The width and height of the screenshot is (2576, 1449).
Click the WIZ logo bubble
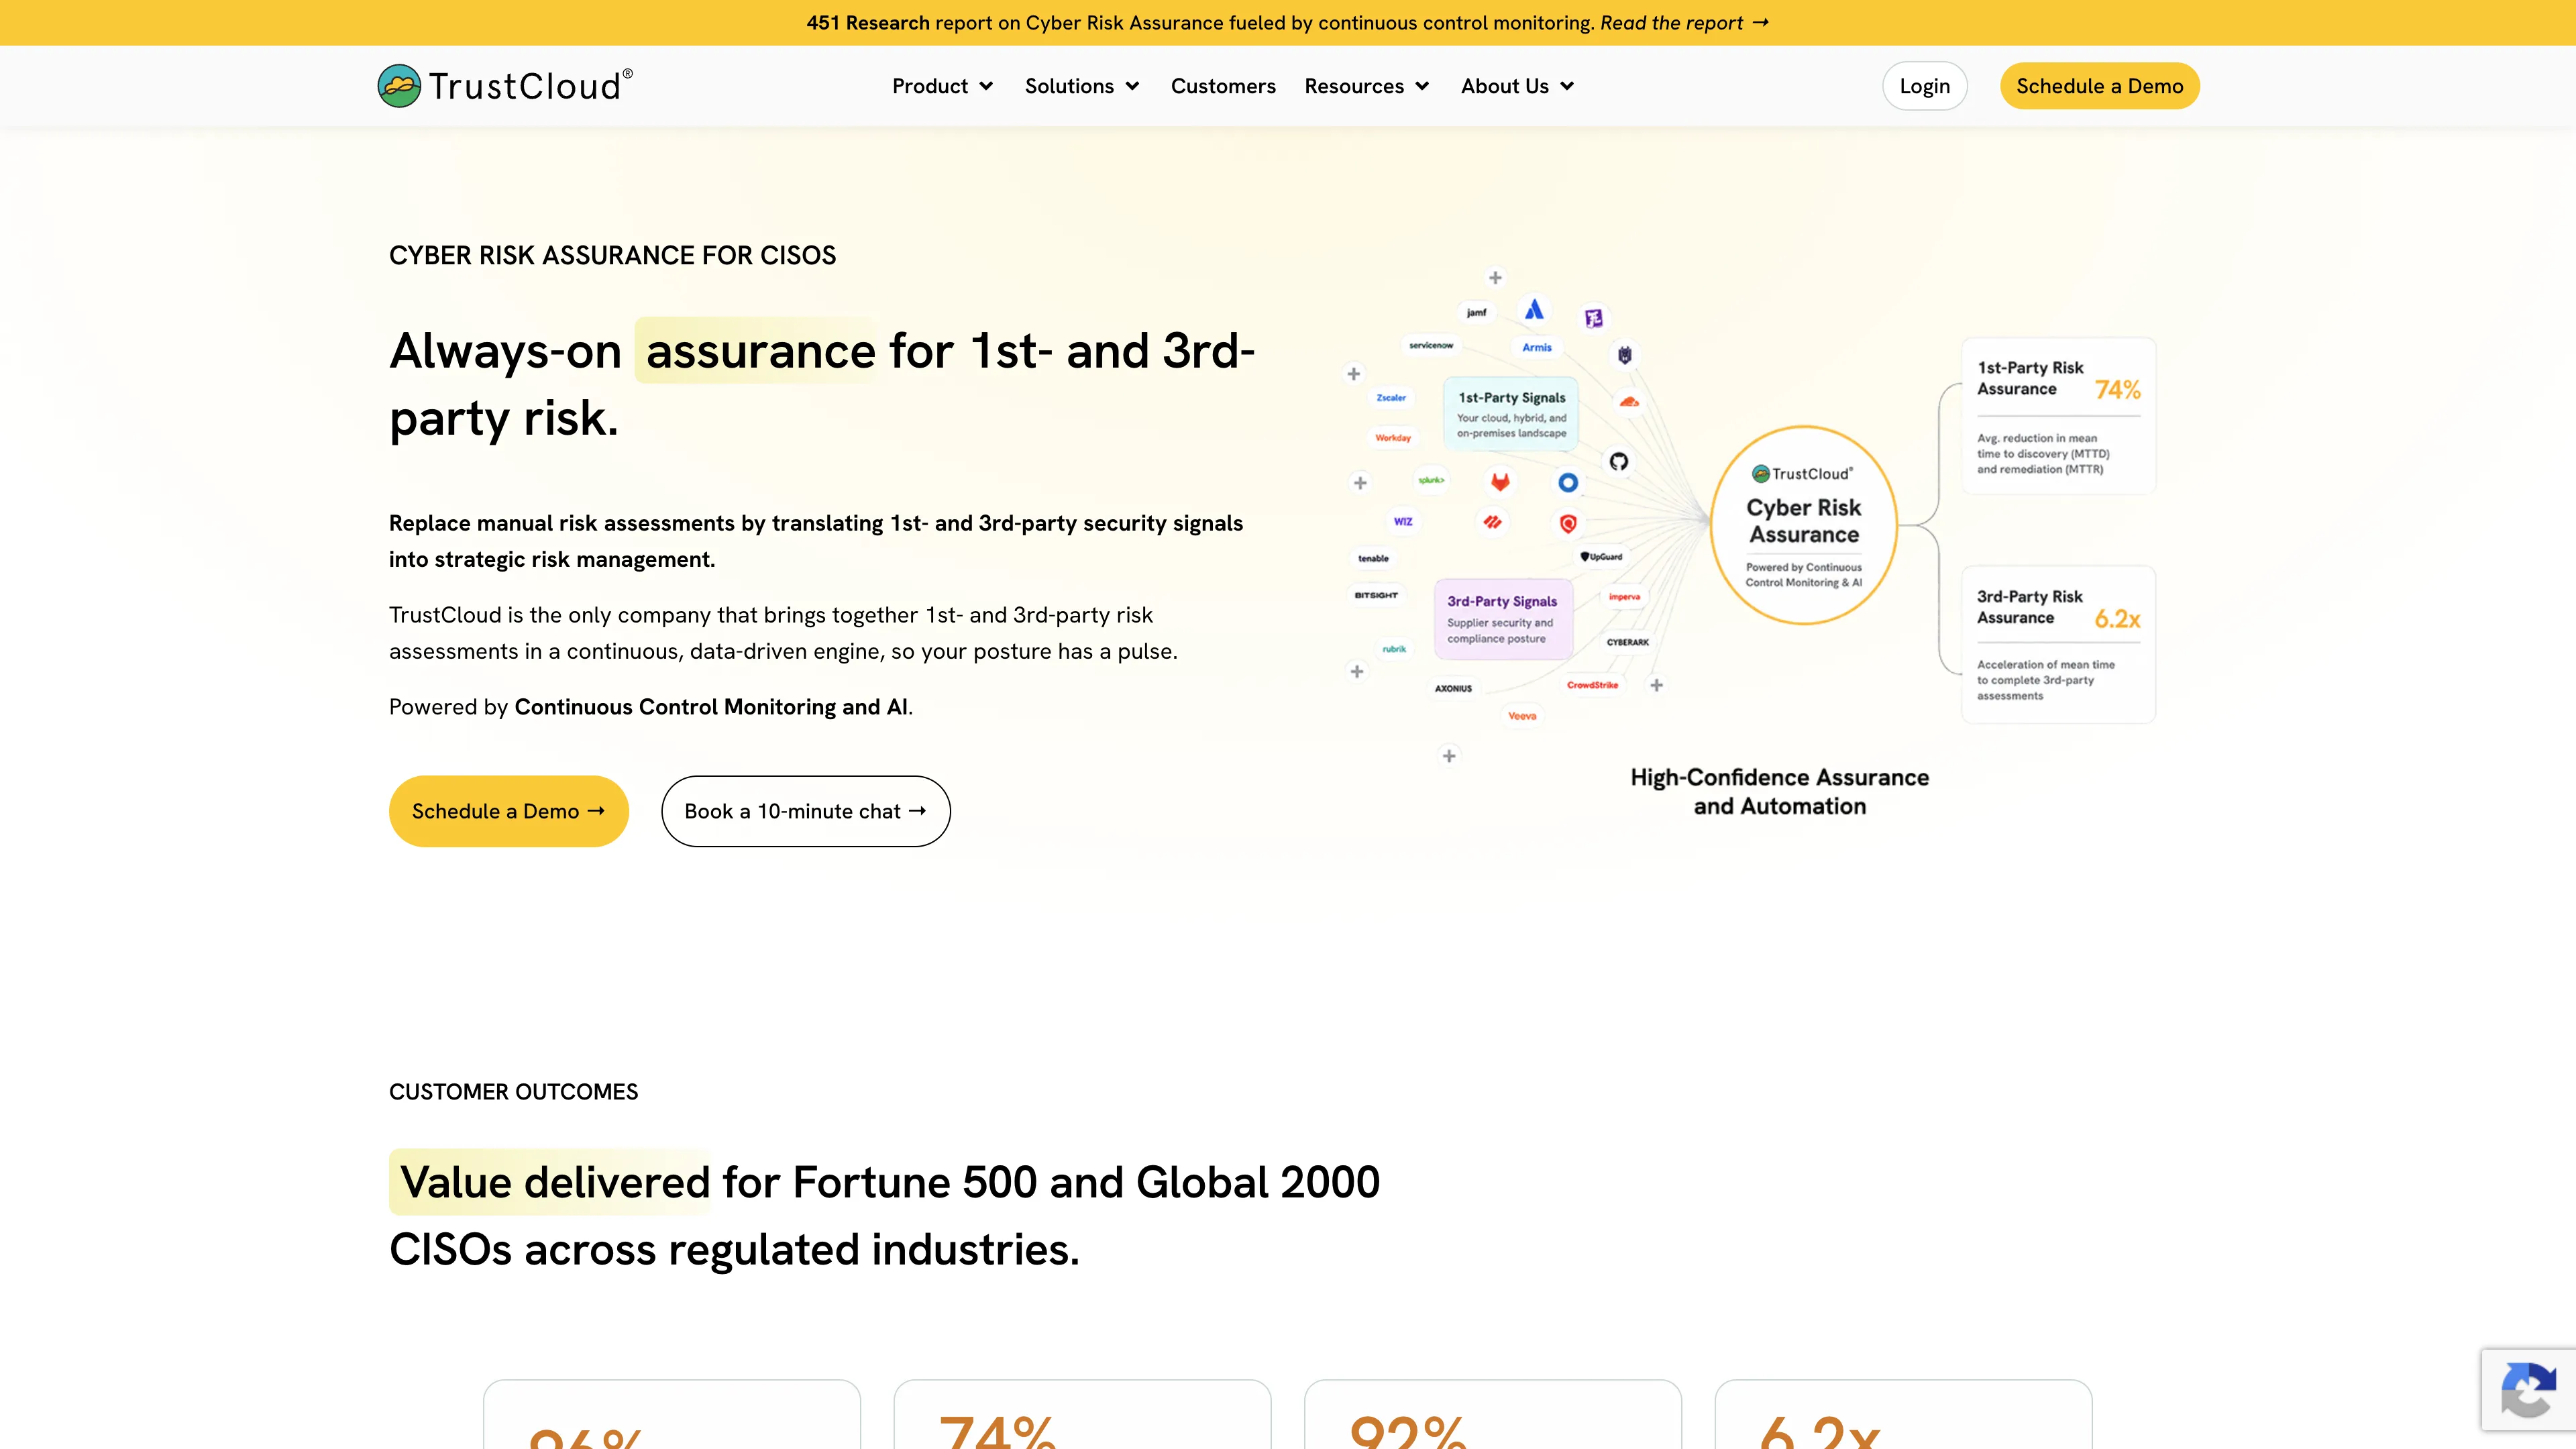pyautogui.click(x=1403, y=521)
